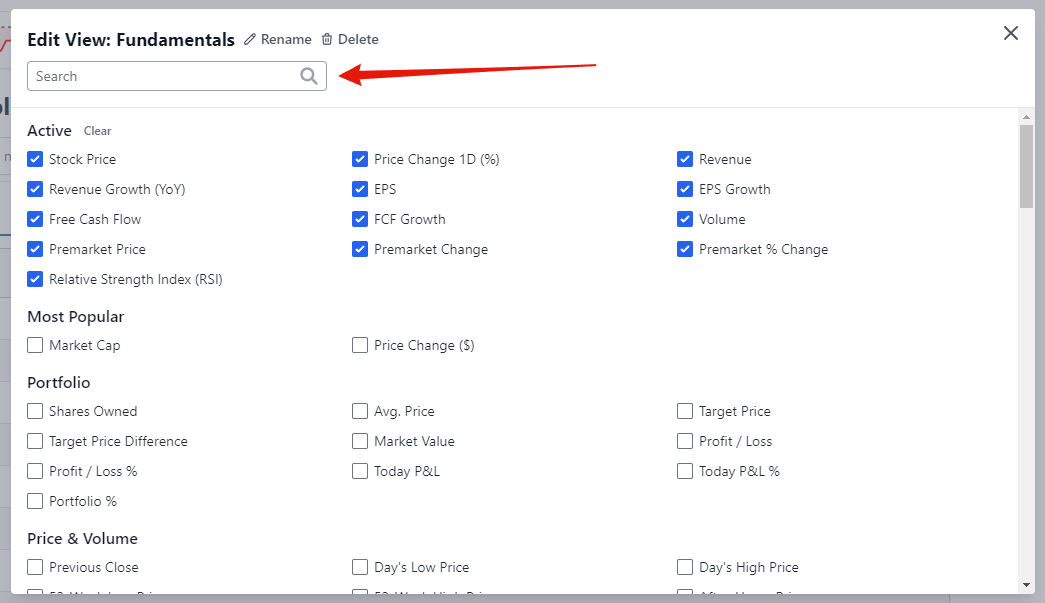The width and height of the screenshot is (1045, 603).
Task: Click the pencil Rename icon
Action: (x=250, y=40)
